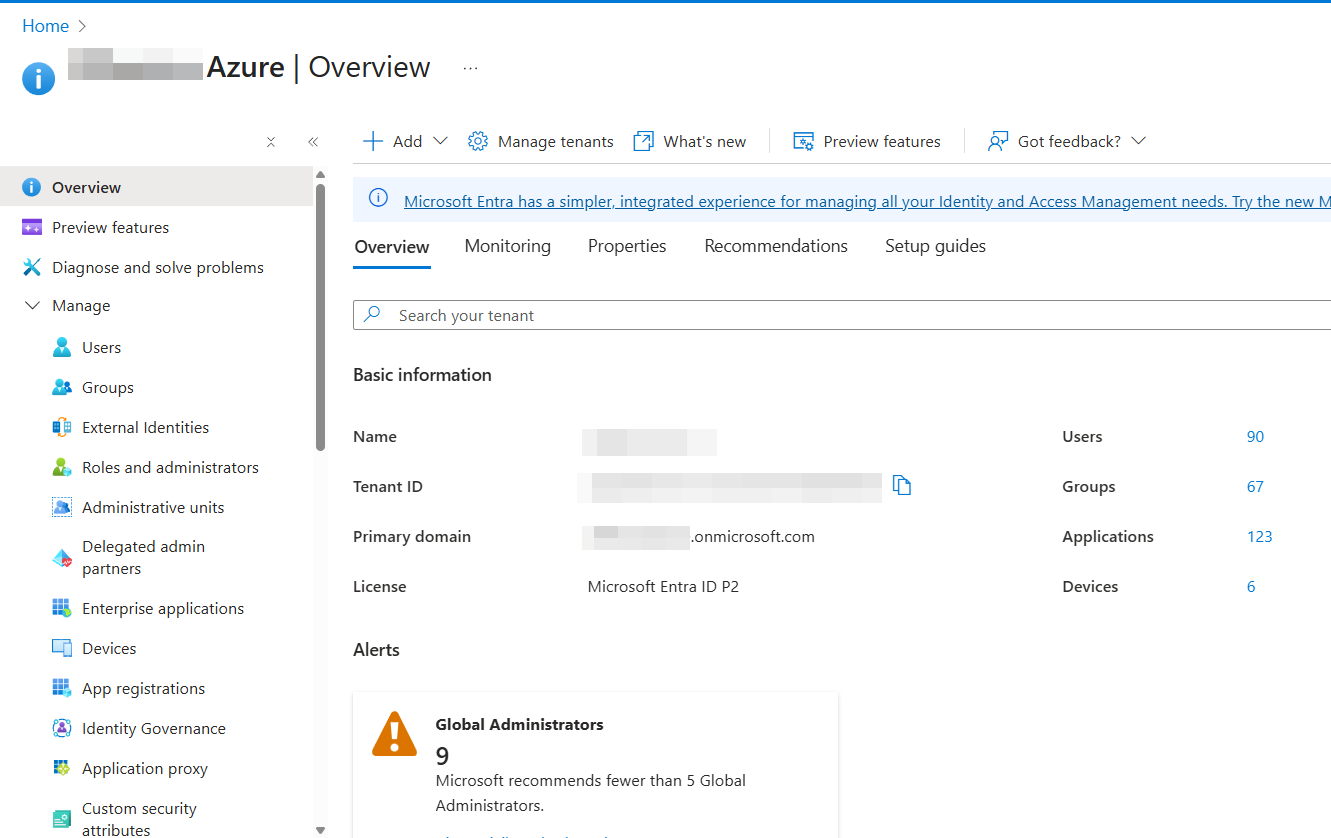Select Administrative units in sidebar
The height and width of the screenshot is (838, 1331).
[153, 507]
